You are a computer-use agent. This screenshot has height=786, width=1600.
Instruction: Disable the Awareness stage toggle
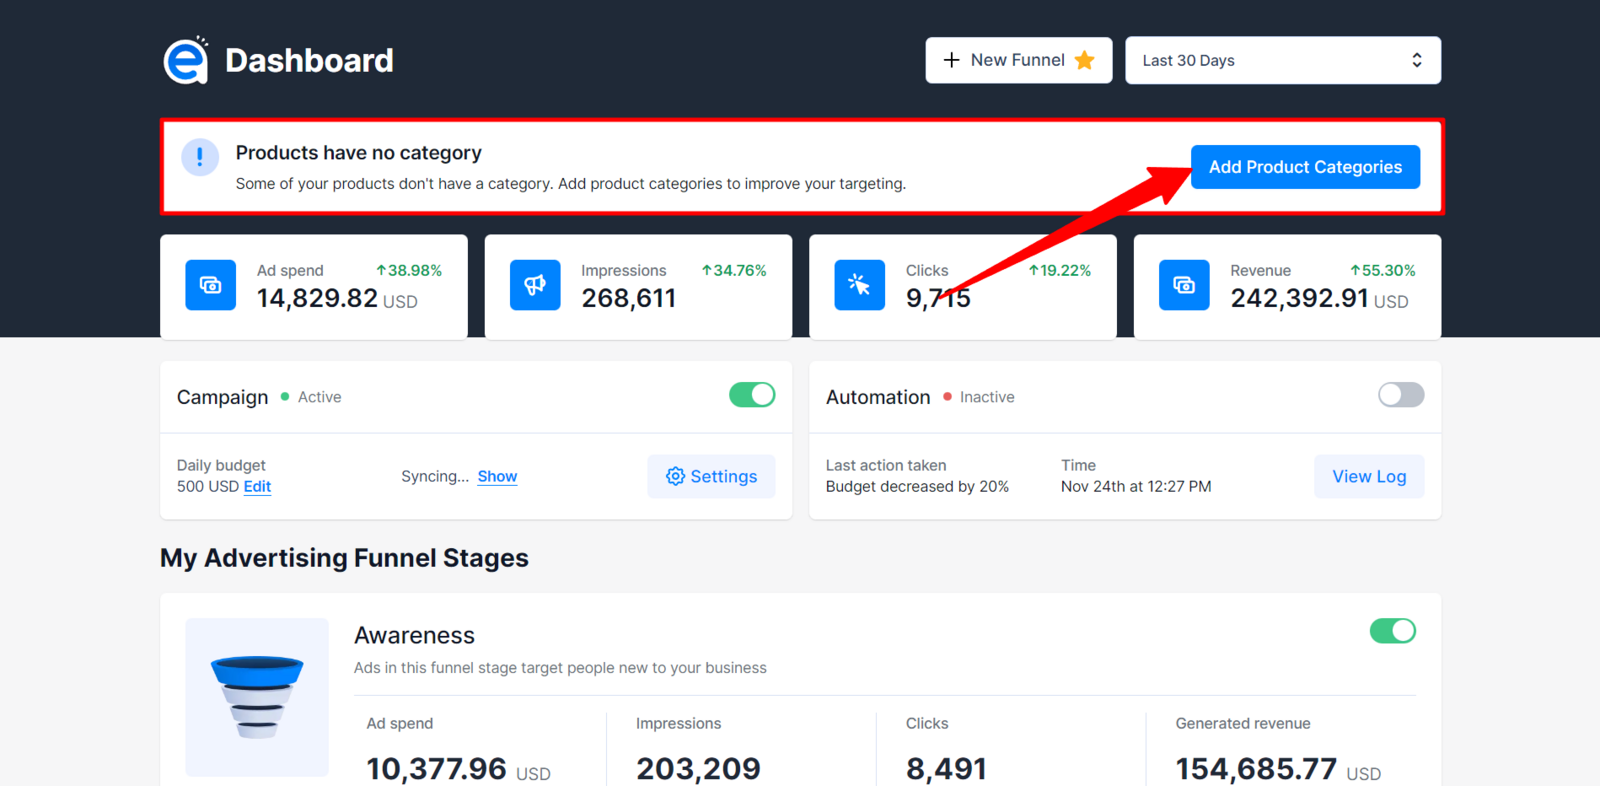(x=1393, y=631)
